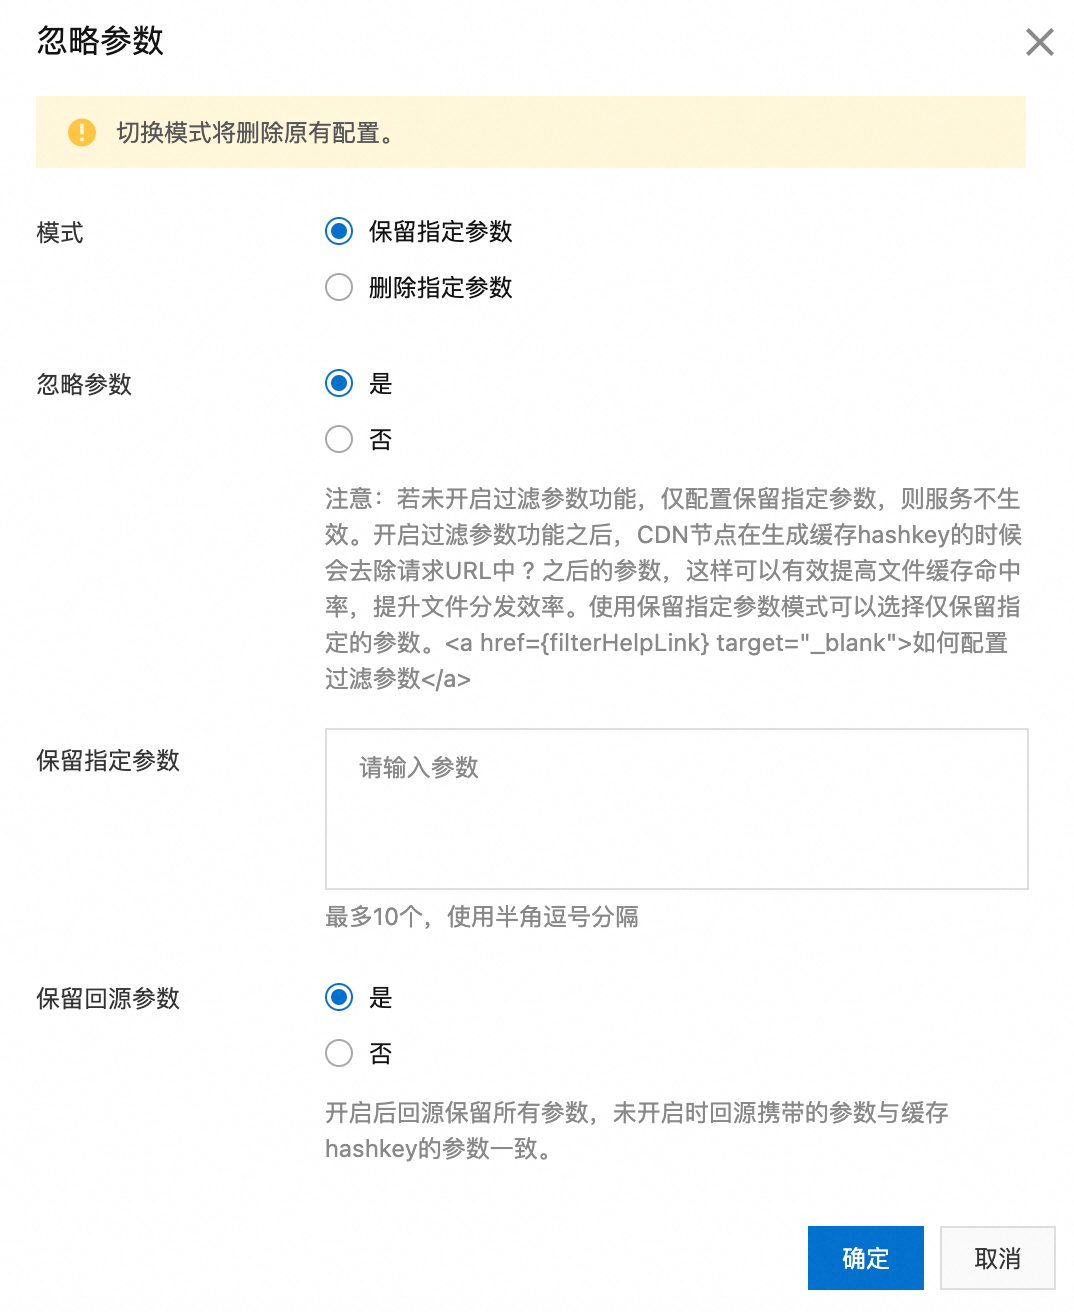
Task: Click the 模式 field label
Action: 60,233
